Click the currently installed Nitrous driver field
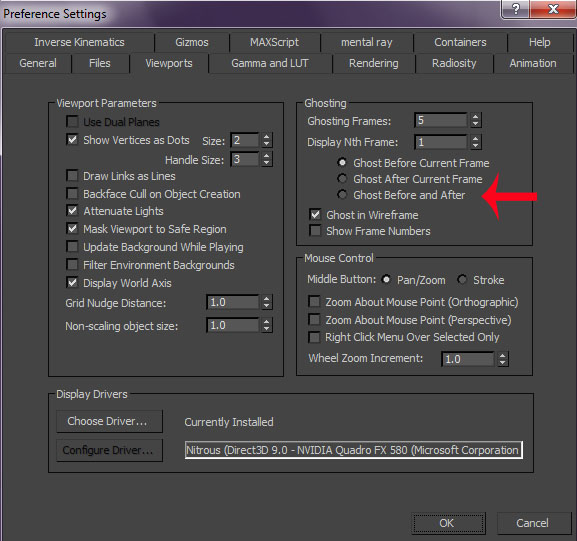The image size is (577, 541). click(353, 450)
